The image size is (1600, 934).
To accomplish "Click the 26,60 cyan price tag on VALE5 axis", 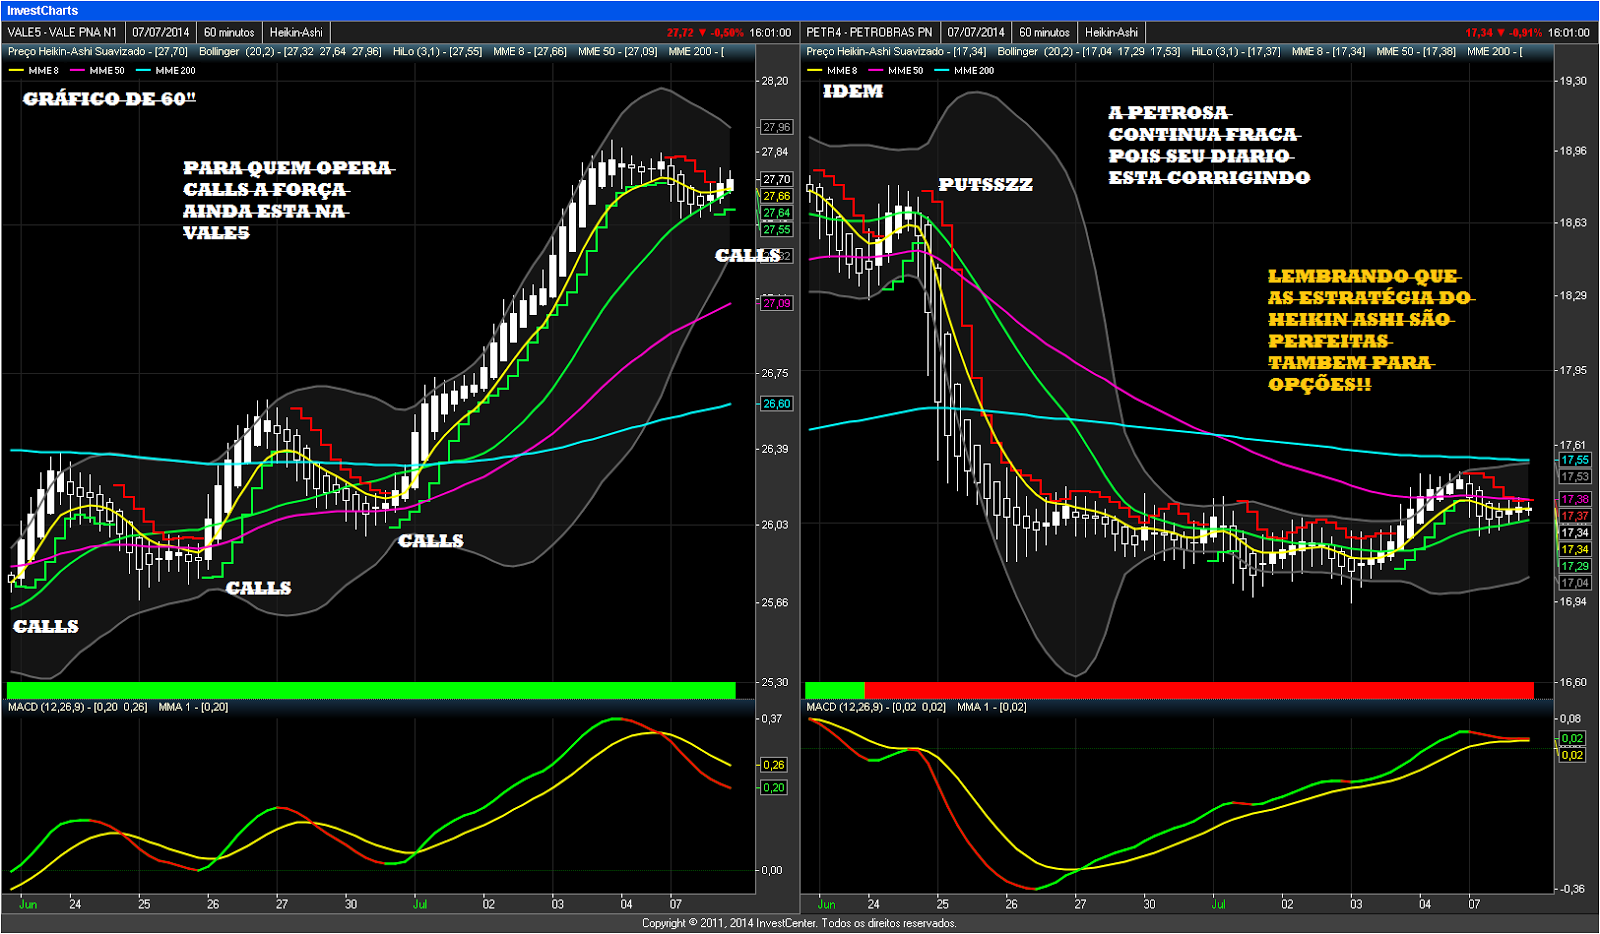I will (776, 404).
